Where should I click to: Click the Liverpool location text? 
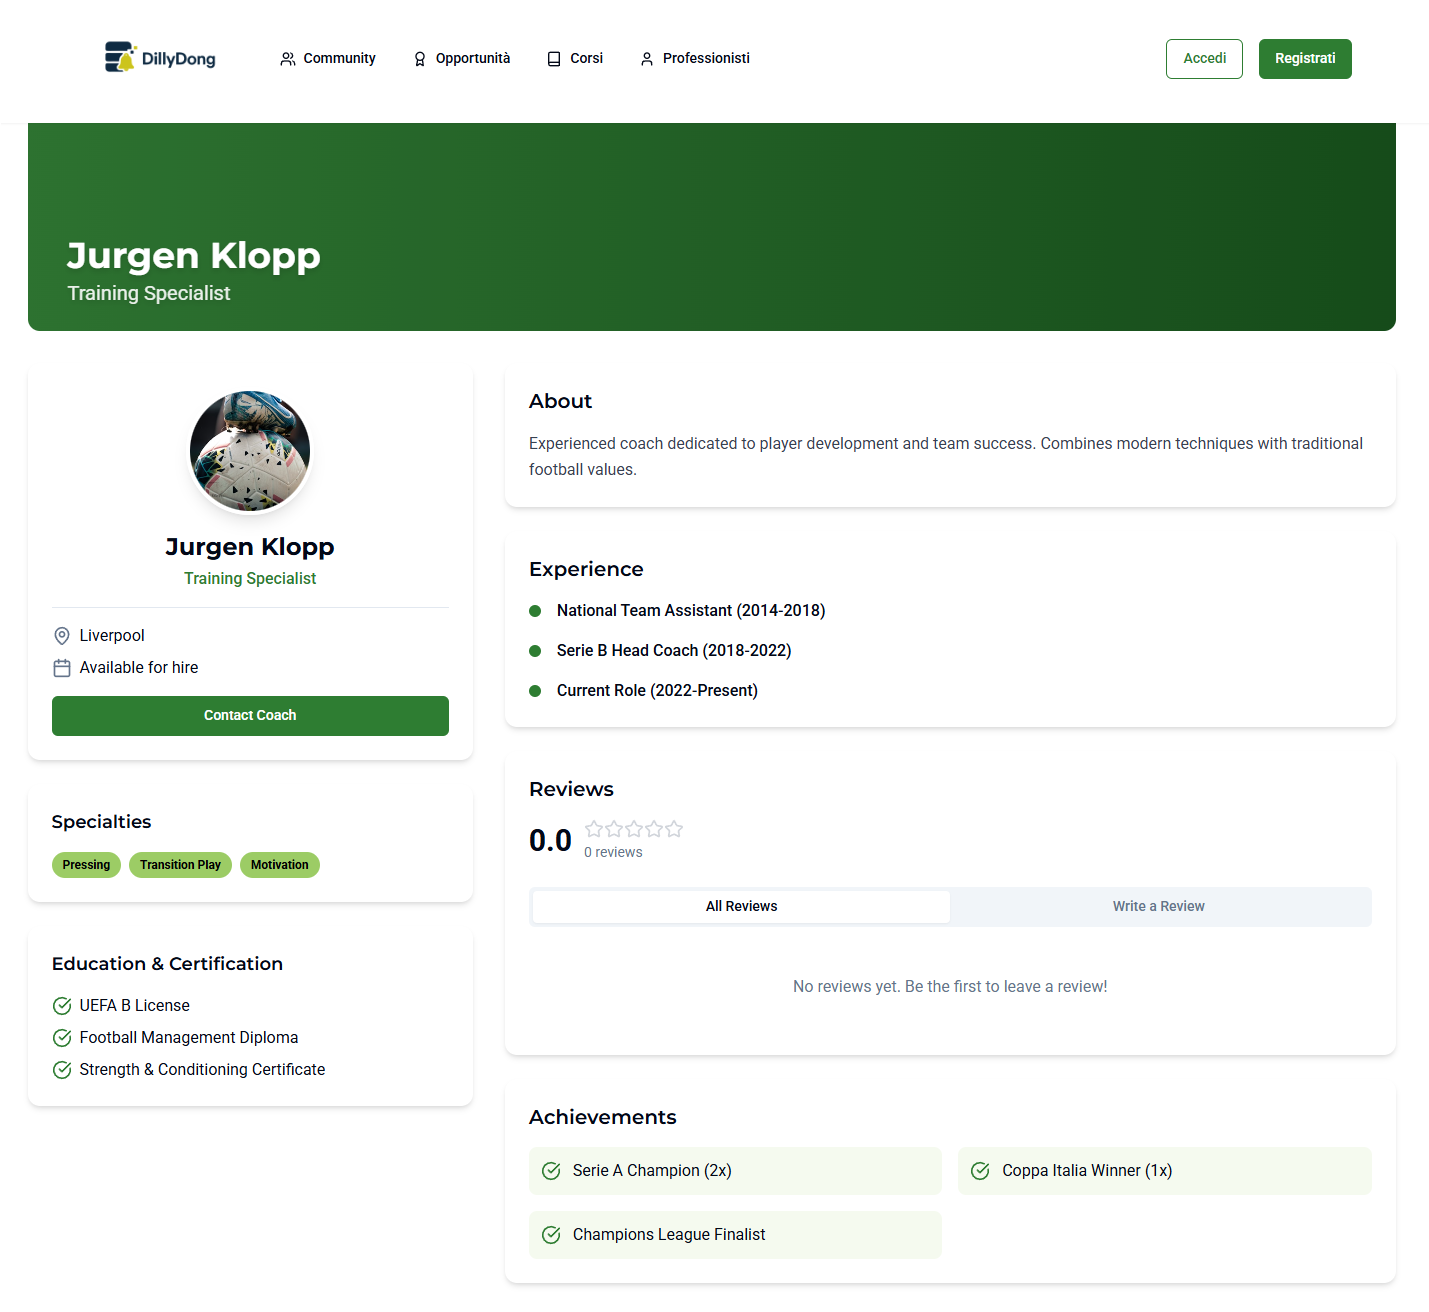(x=112, y=636)
